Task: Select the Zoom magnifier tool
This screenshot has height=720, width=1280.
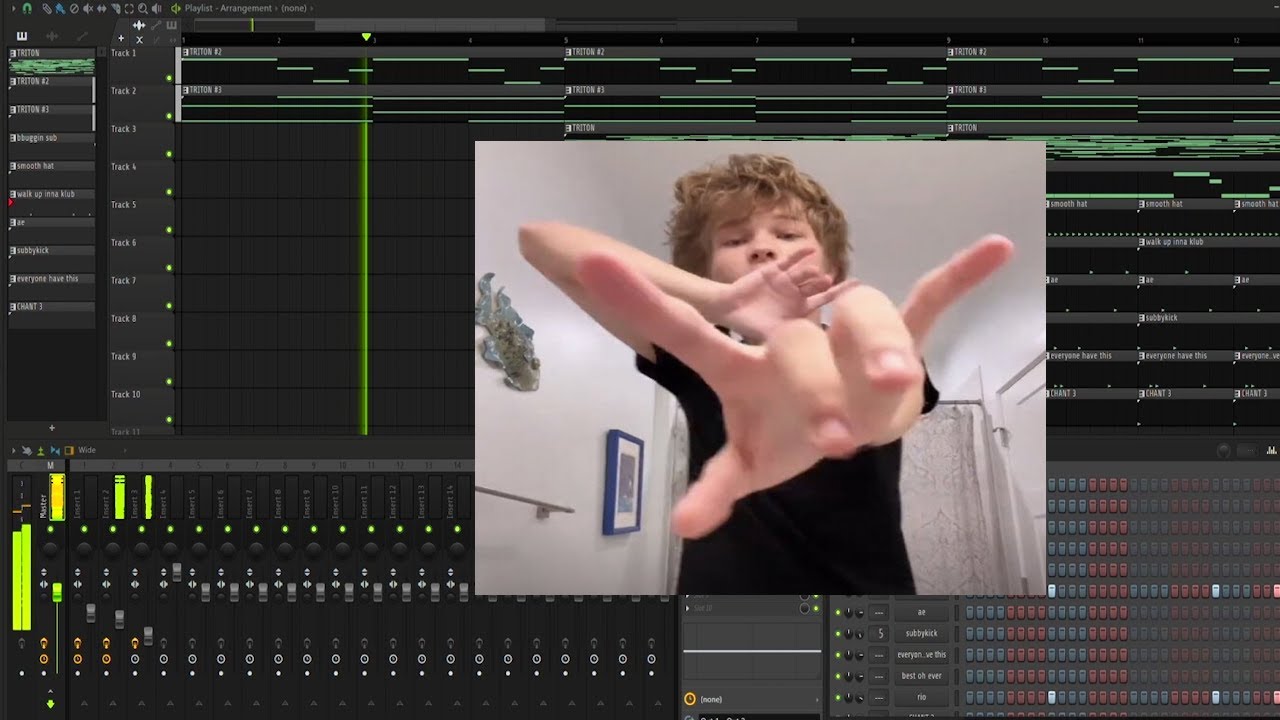Action: (x=143, y=9)
